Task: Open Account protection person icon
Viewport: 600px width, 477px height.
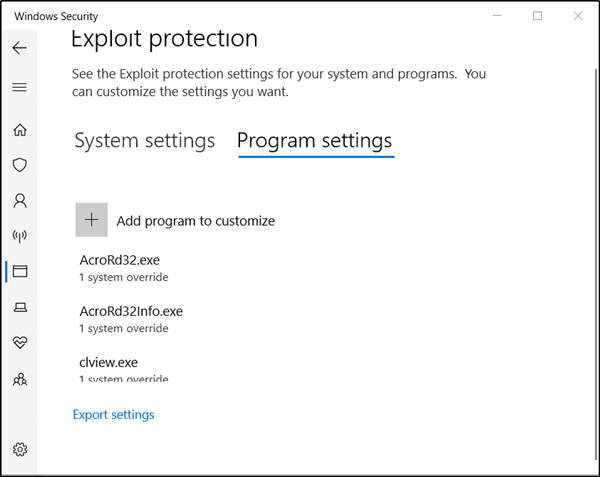Action: tap(19, 200)
